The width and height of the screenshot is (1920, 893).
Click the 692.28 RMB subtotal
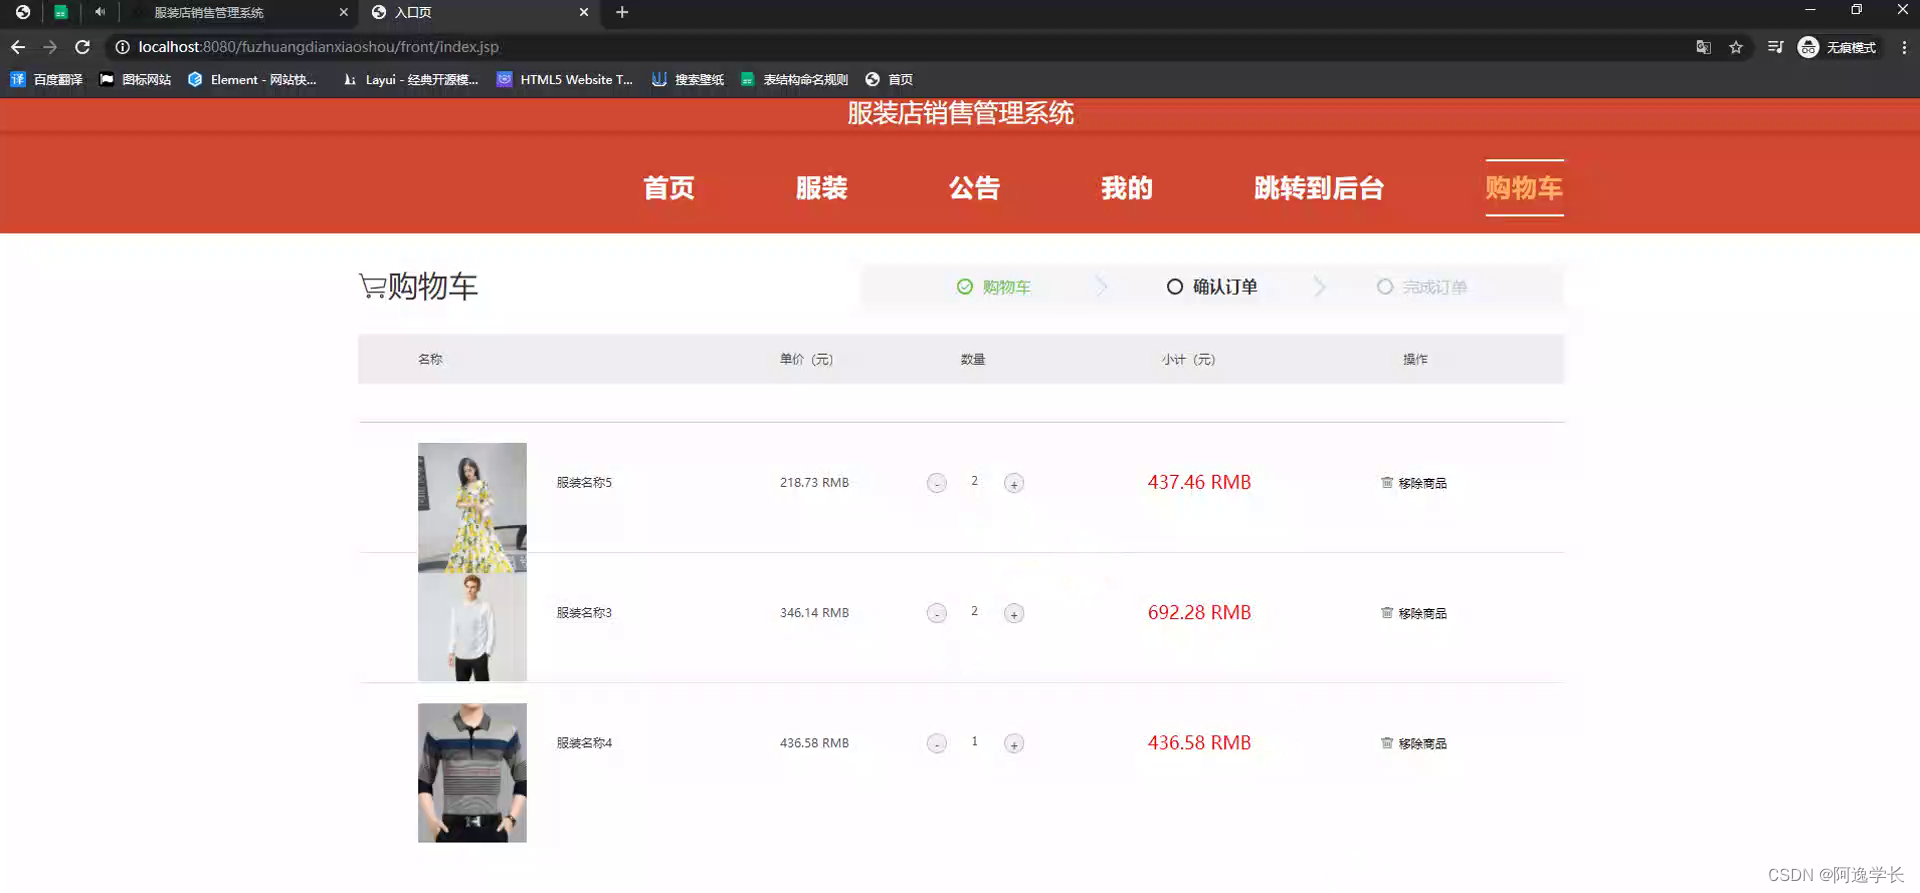pos(1199,612)
